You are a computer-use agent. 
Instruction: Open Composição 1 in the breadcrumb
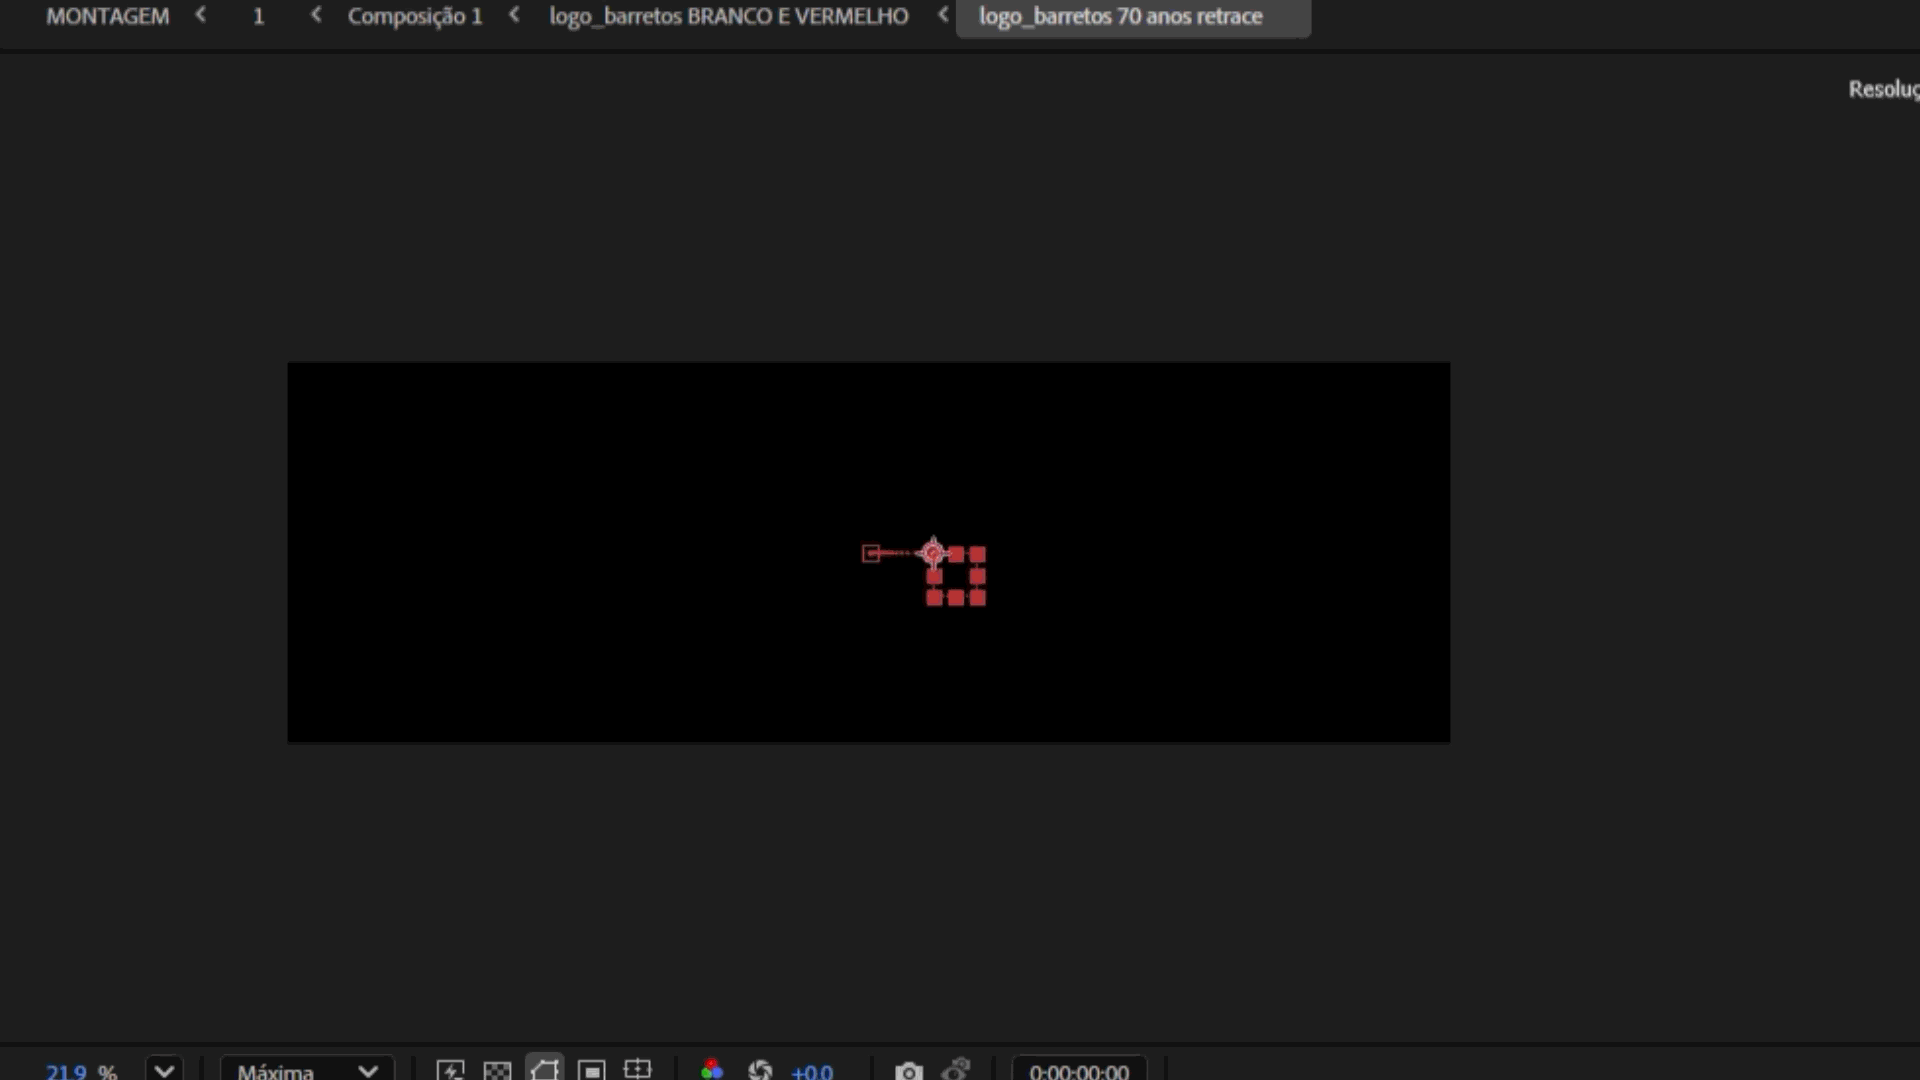pyautogui.click(x=415, y=16)
